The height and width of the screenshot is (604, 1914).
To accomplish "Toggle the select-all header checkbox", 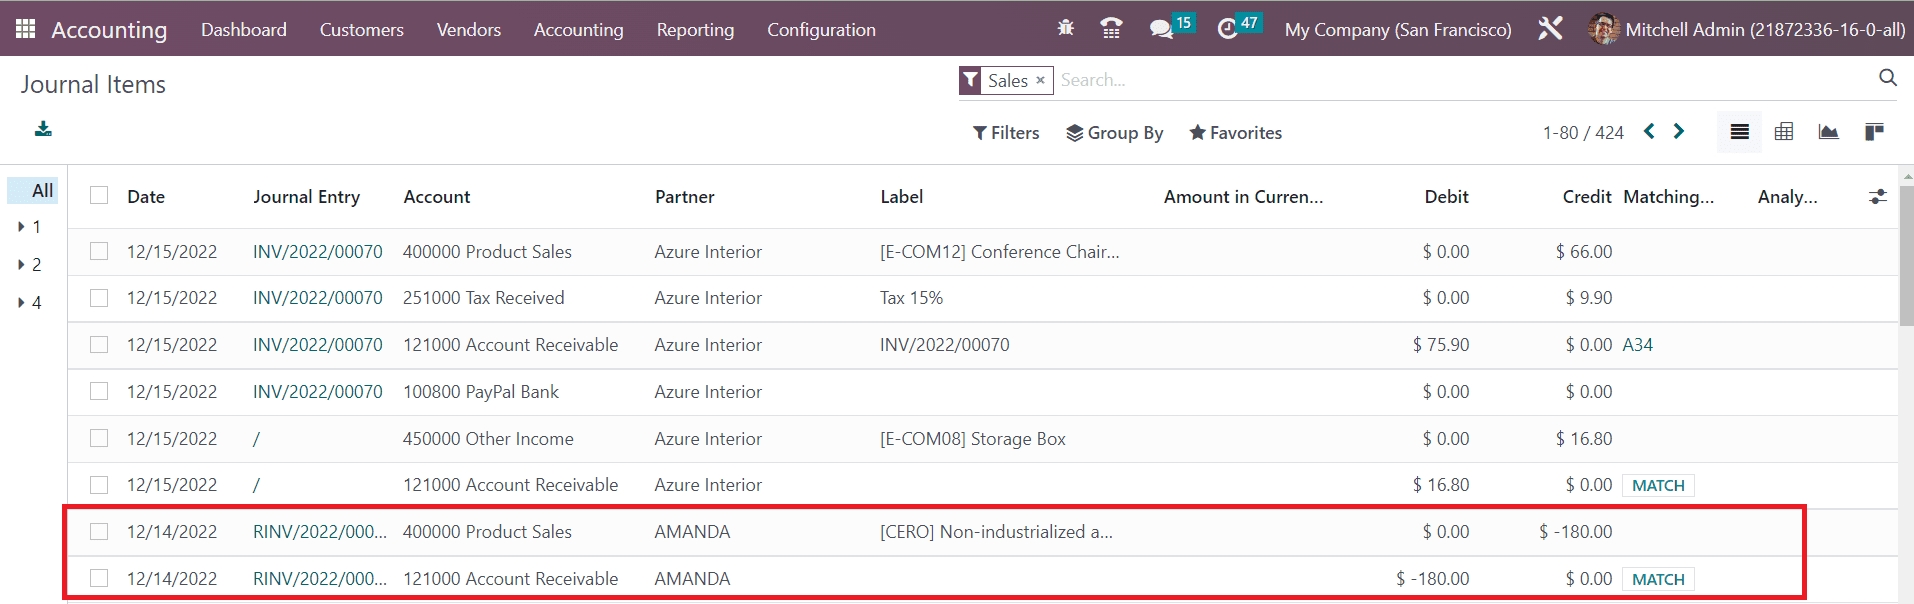I will coord(99,196).
